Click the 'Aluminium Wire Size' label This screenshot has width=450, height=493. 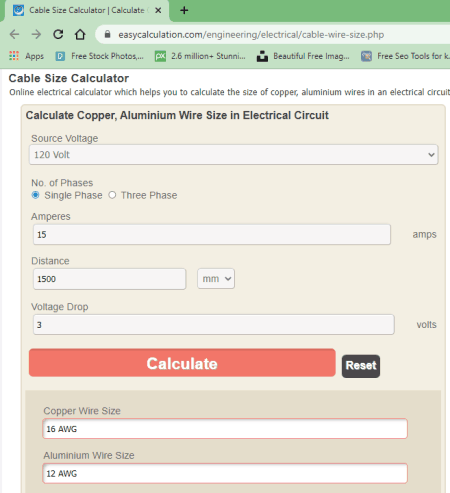click(89, 456)
